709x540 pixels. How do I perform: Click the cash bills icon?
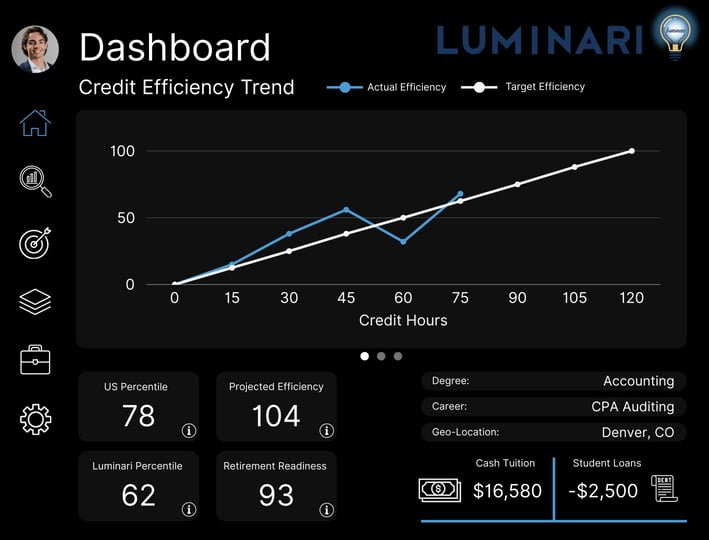[440, 490]
